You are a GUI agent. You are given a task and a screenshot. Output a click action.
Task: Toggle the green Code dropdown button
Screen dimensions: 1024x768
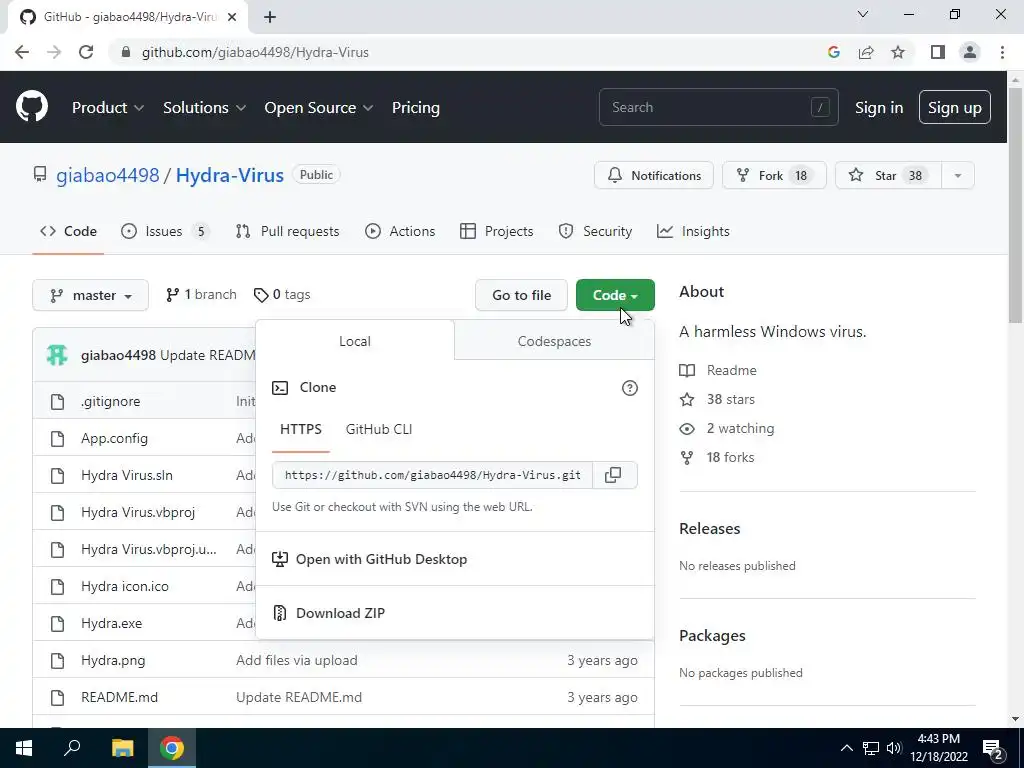(615, 295)
